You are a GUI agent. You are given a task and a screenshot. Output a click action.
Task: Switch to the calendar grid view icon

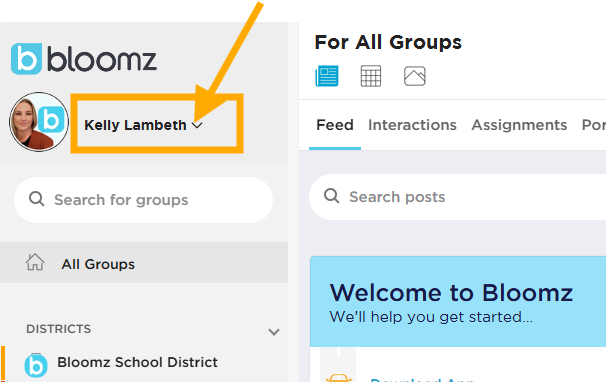(371, 76)
